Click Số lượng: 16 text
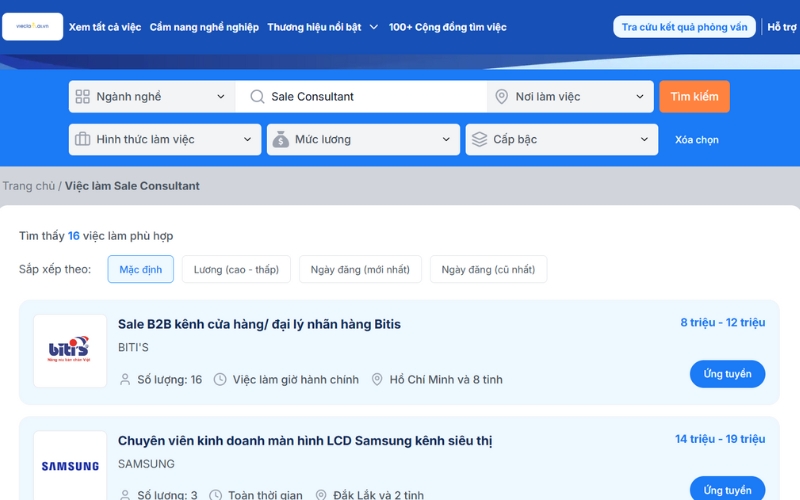Image resolution: width=800 pixels, height=500 pixels. click(x=169, y=380)
